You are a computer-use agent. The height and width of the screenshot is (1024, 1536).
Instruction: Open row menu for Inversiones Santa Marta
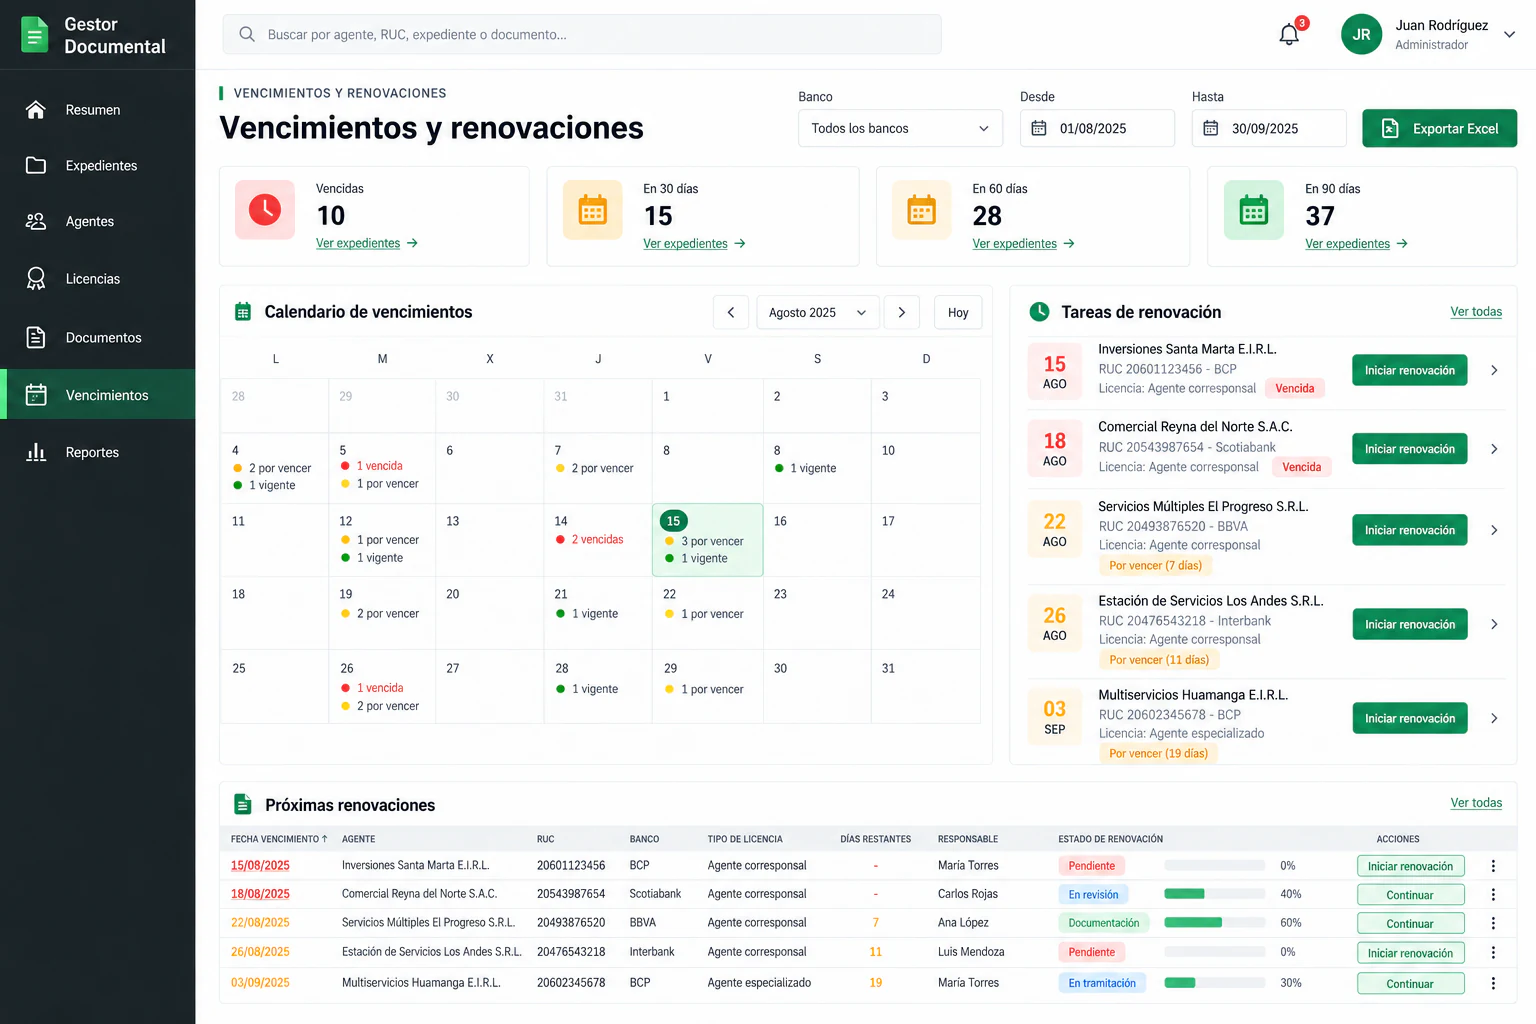[x=1493, y=866]
